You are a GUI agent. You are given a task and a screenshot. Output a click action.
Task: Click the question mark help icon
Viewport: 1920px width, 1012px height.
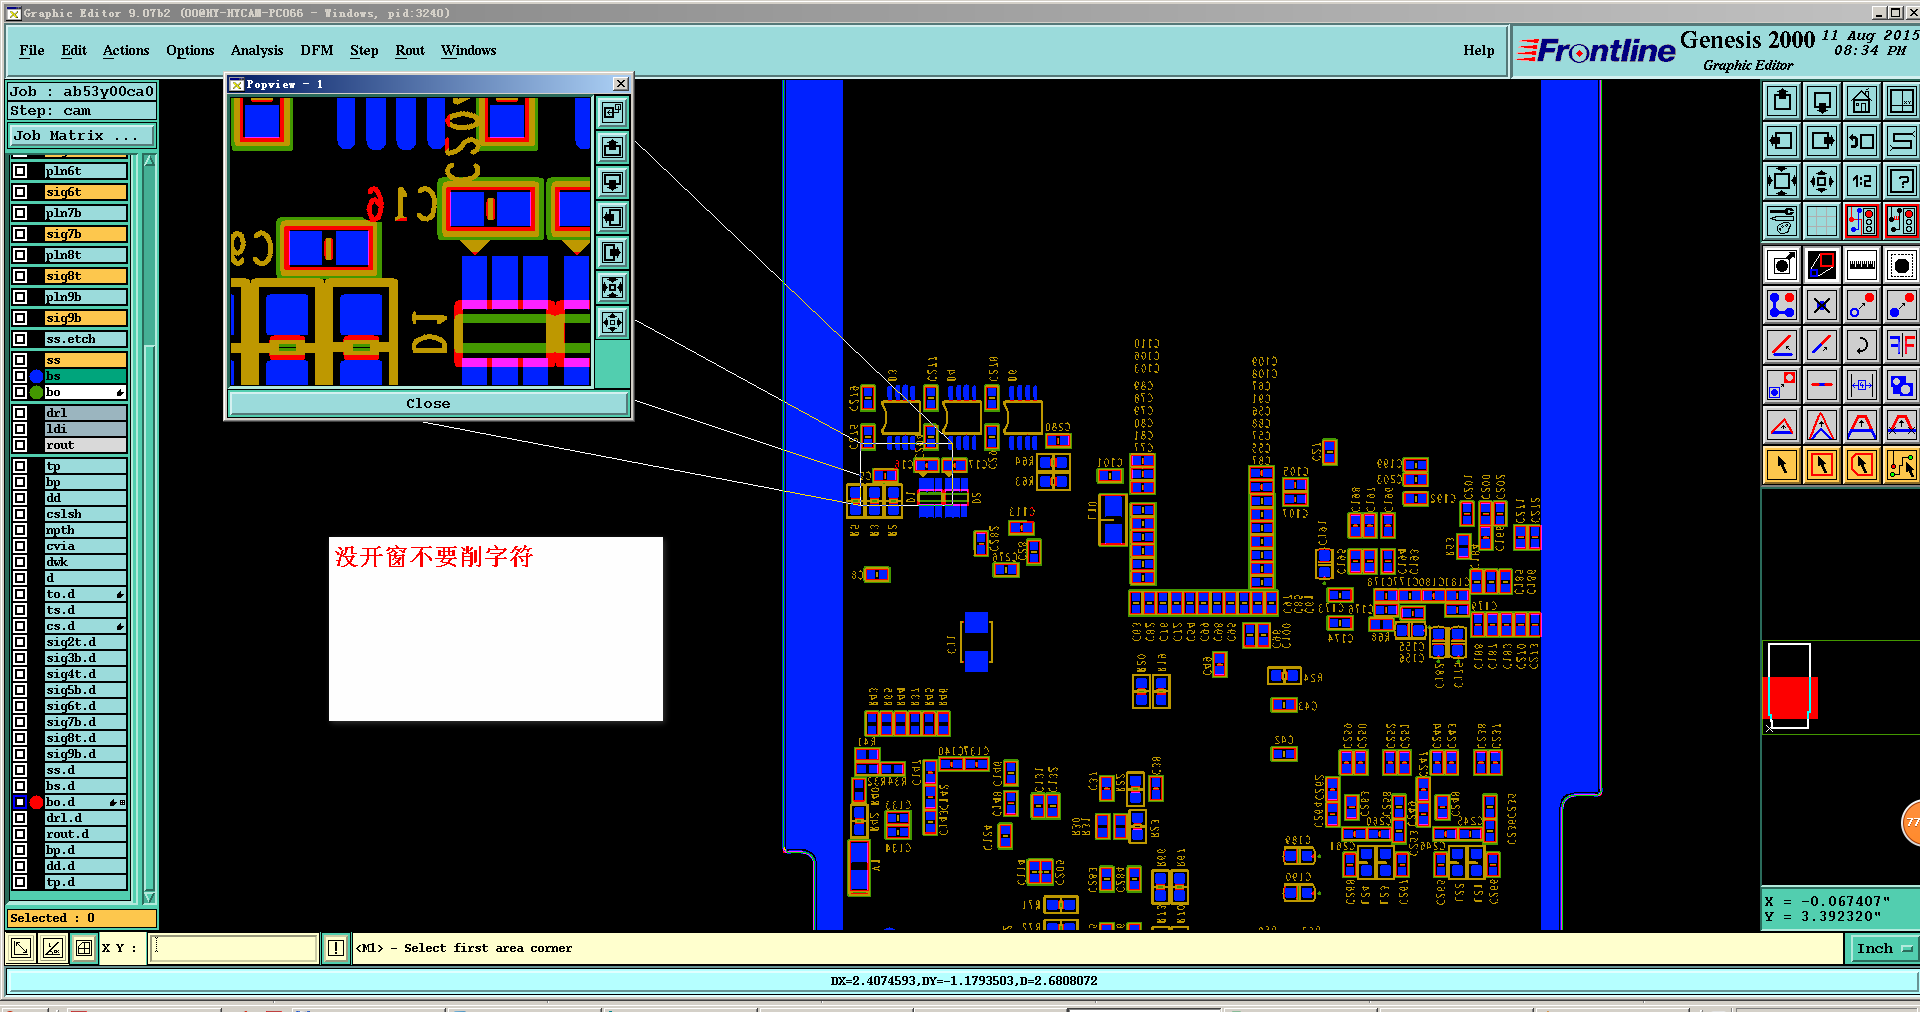(x=1902, y=181)
